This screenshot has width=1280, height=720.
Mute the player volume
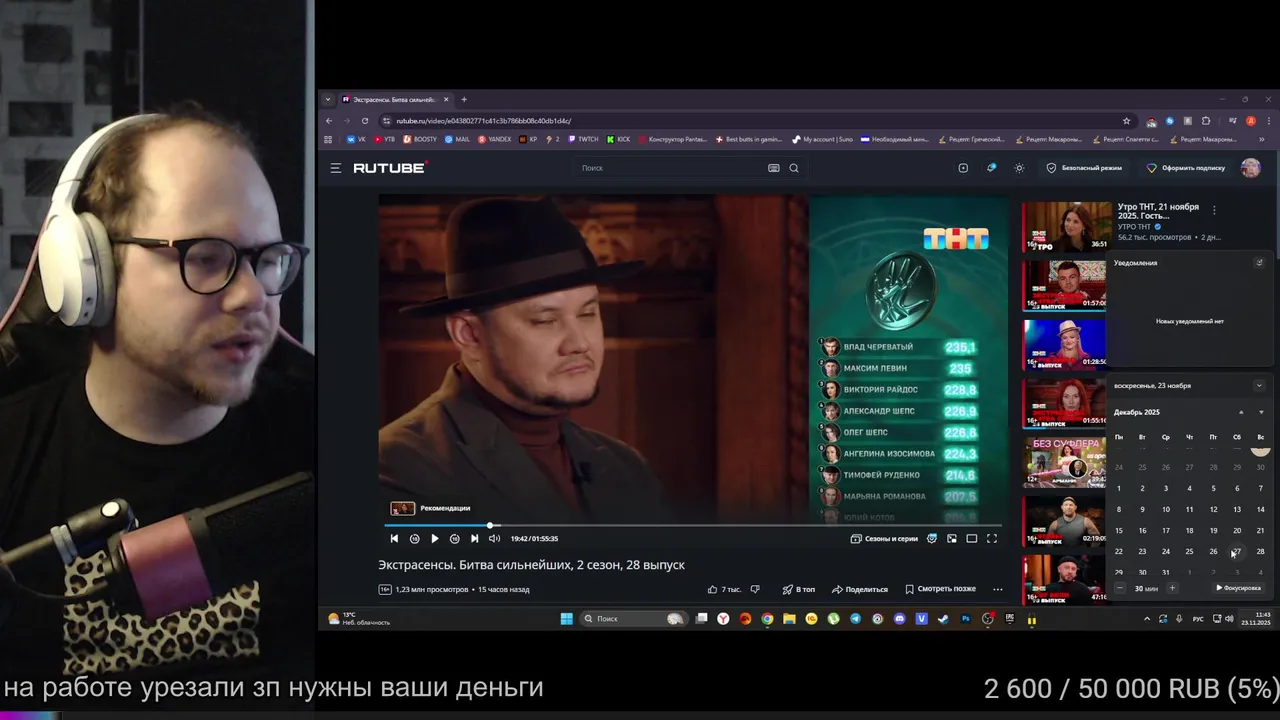(494, 539)
